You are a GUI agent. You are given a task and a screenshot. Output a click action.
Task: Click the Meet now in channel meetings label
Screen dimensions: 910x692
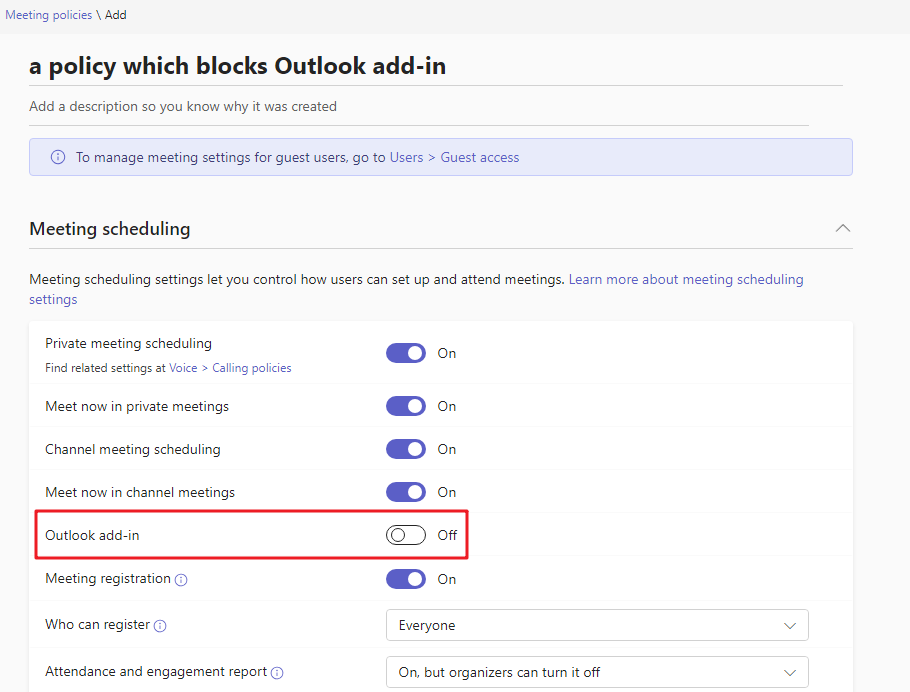[140, 492]
